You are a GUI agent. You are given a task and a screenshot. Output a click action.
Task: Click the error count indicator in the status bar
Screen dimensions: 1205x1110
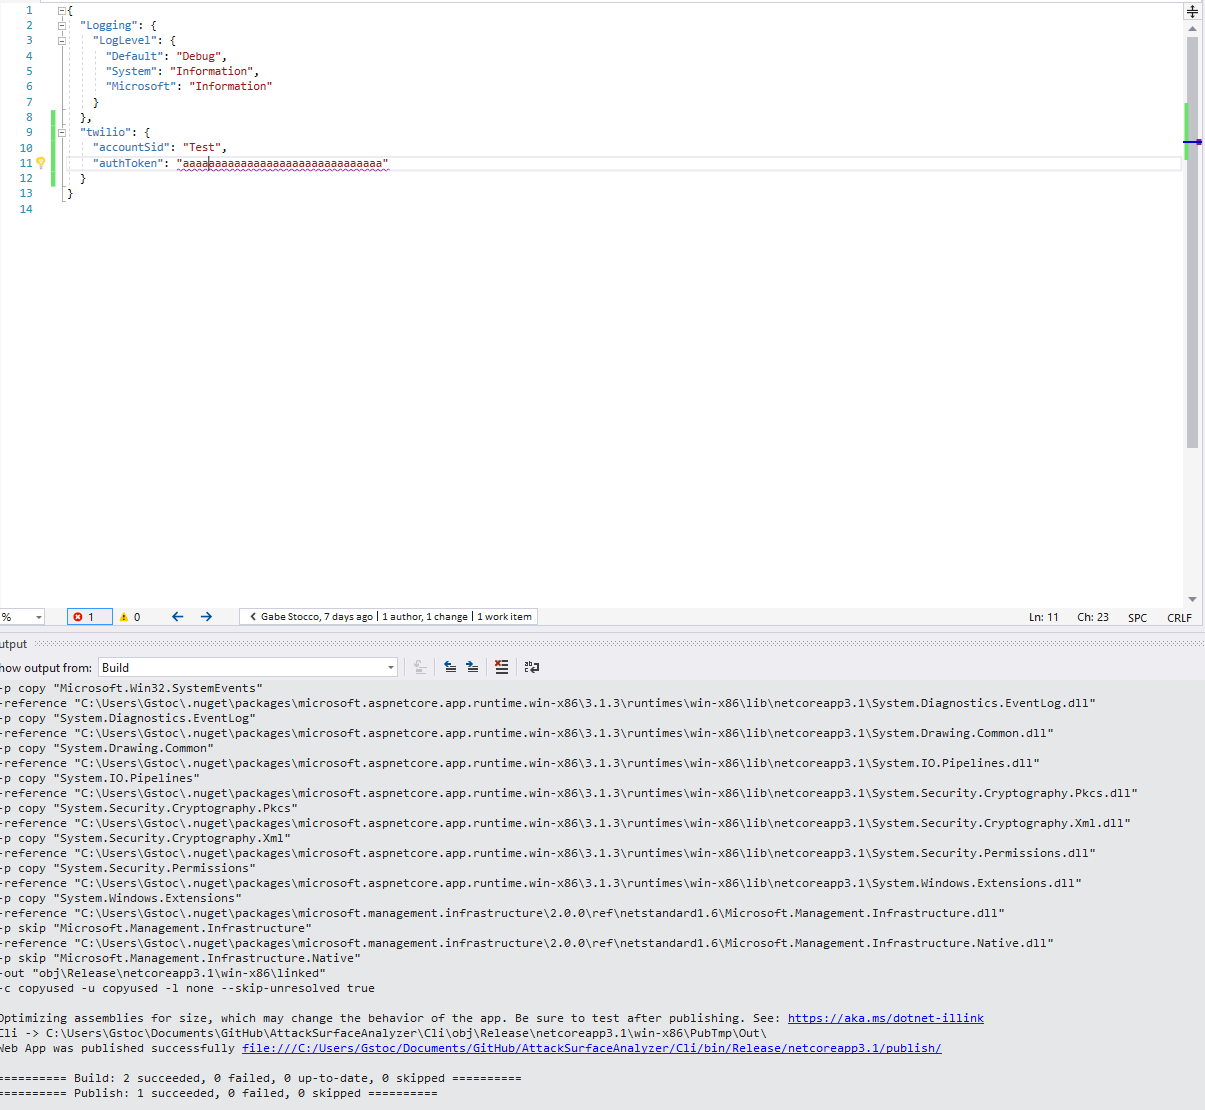coord(88,617)
